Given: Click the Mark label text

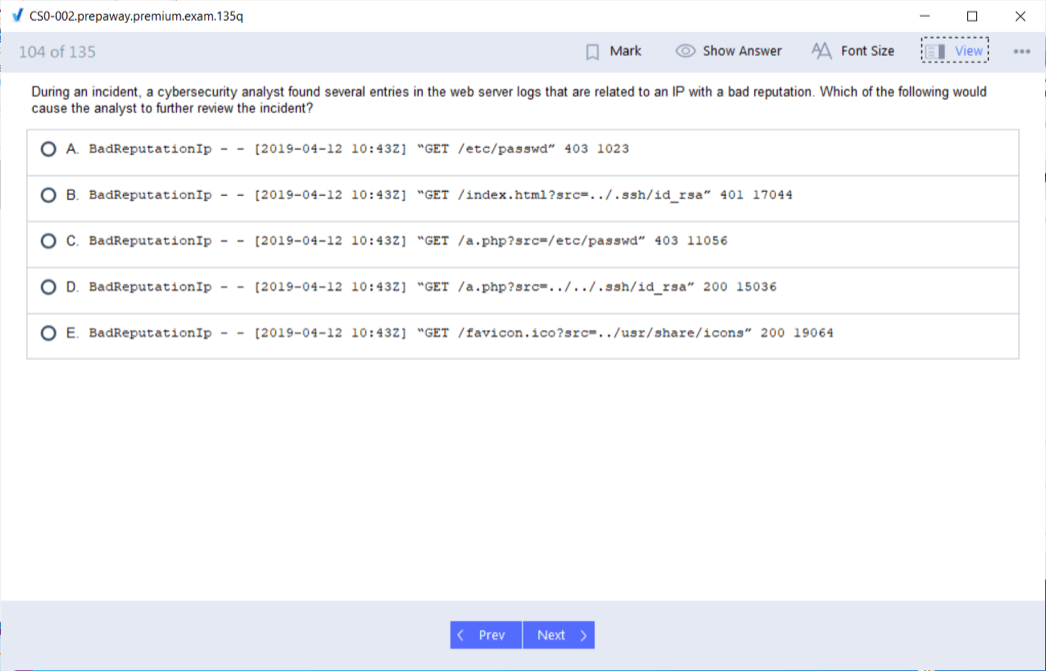Looking at the screenshot, I should (x=625, y=51).
